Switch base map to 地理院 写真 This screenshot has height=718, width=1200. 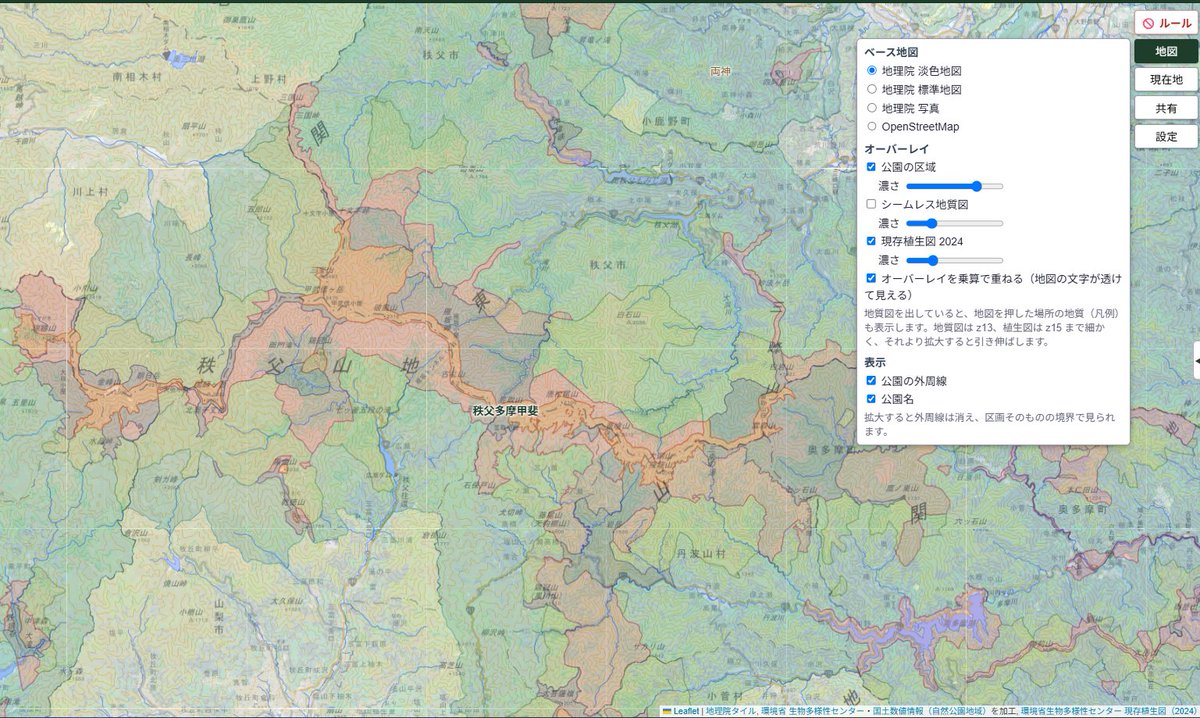[x=872, y=107]
